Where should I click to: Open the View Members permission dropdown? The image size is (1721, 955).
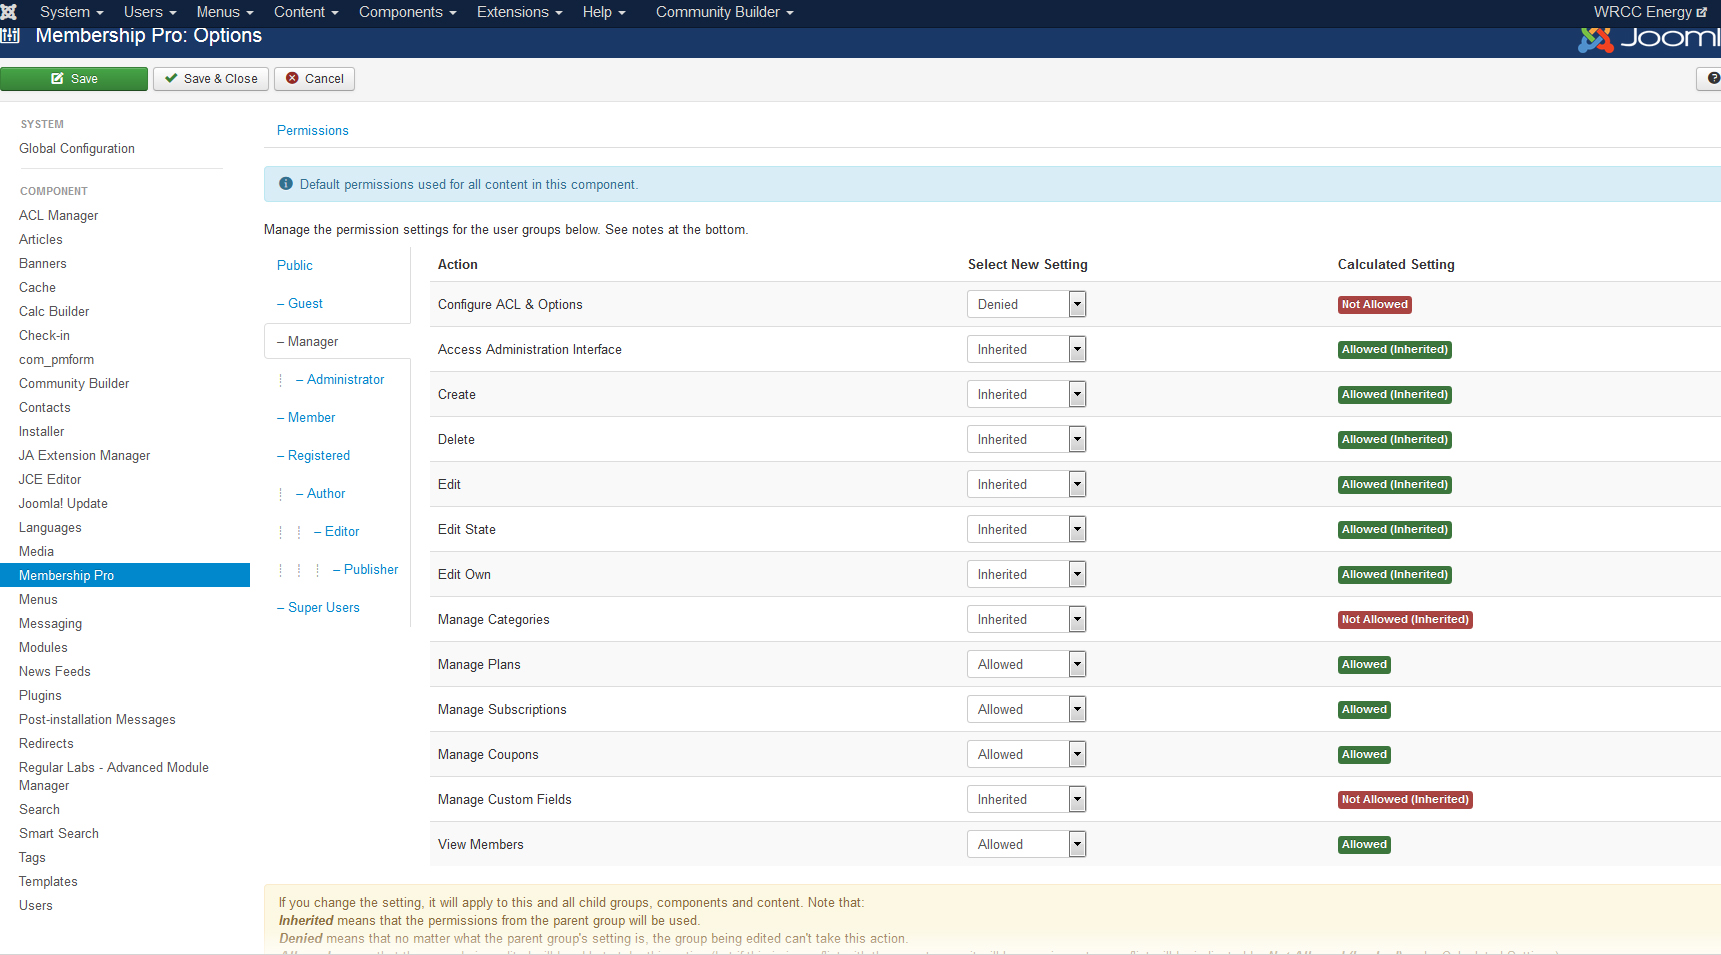(1026, 844)
